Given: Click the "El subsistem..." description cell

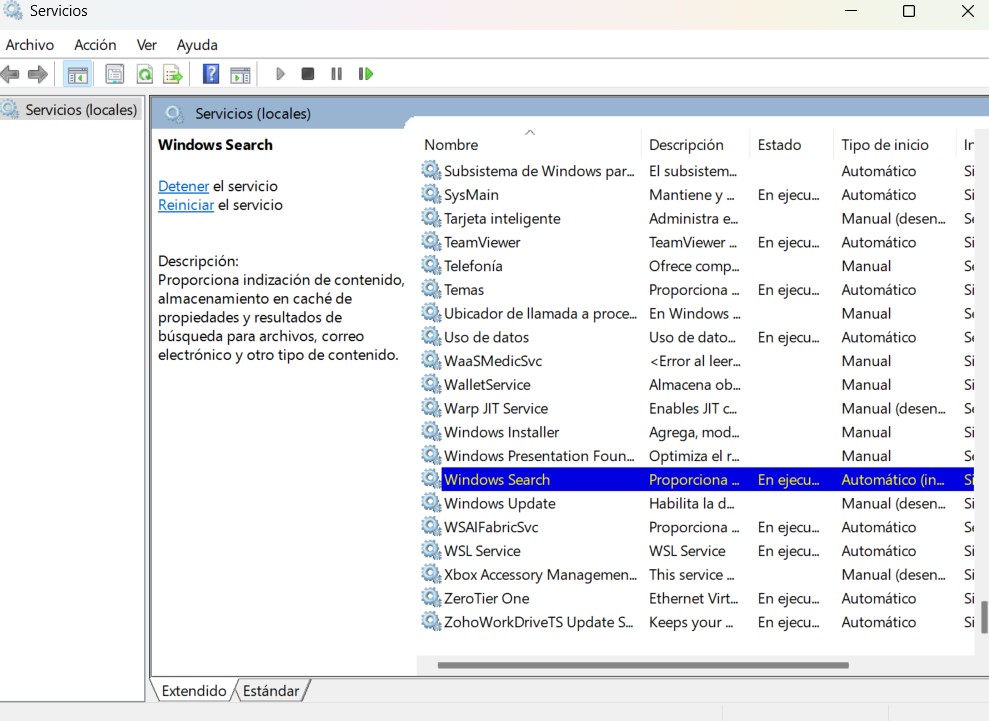Looking at the screenshot, I should 693,171.
